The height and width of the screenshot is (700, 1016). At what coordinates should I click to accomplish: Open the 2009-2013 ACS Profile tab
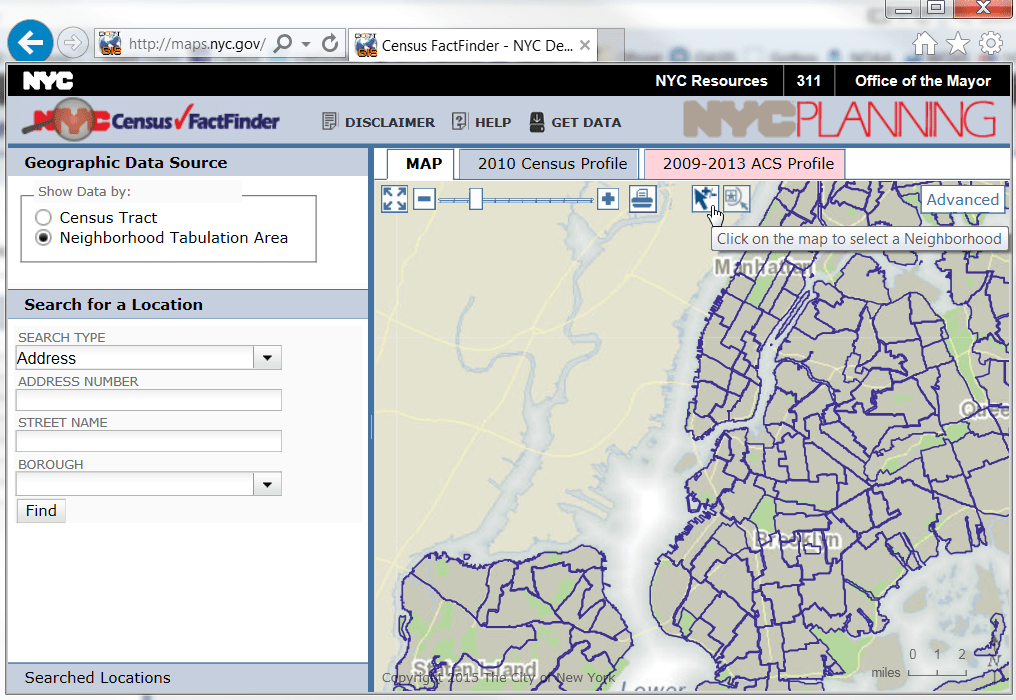(742, 163)
